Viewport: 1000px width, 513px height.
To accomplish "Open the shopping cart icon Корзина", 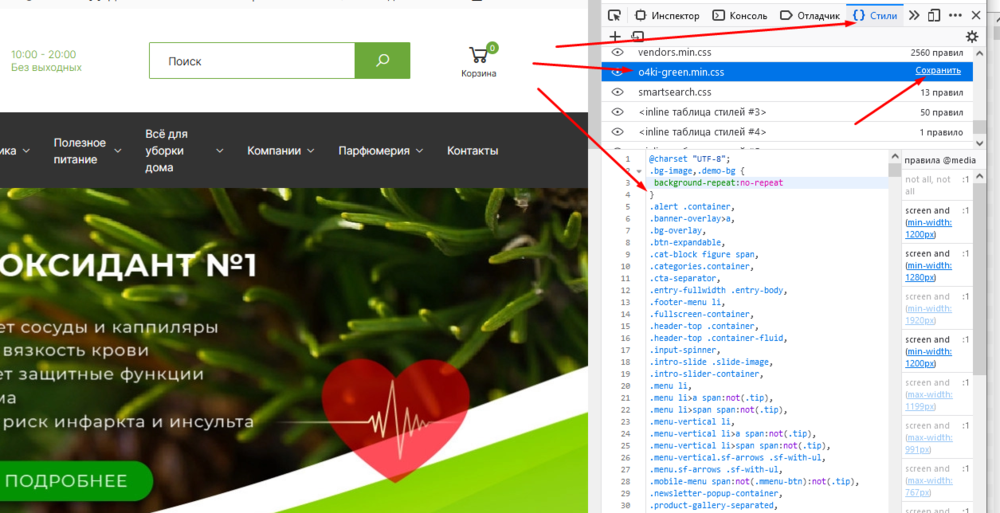I will (479, 61).
